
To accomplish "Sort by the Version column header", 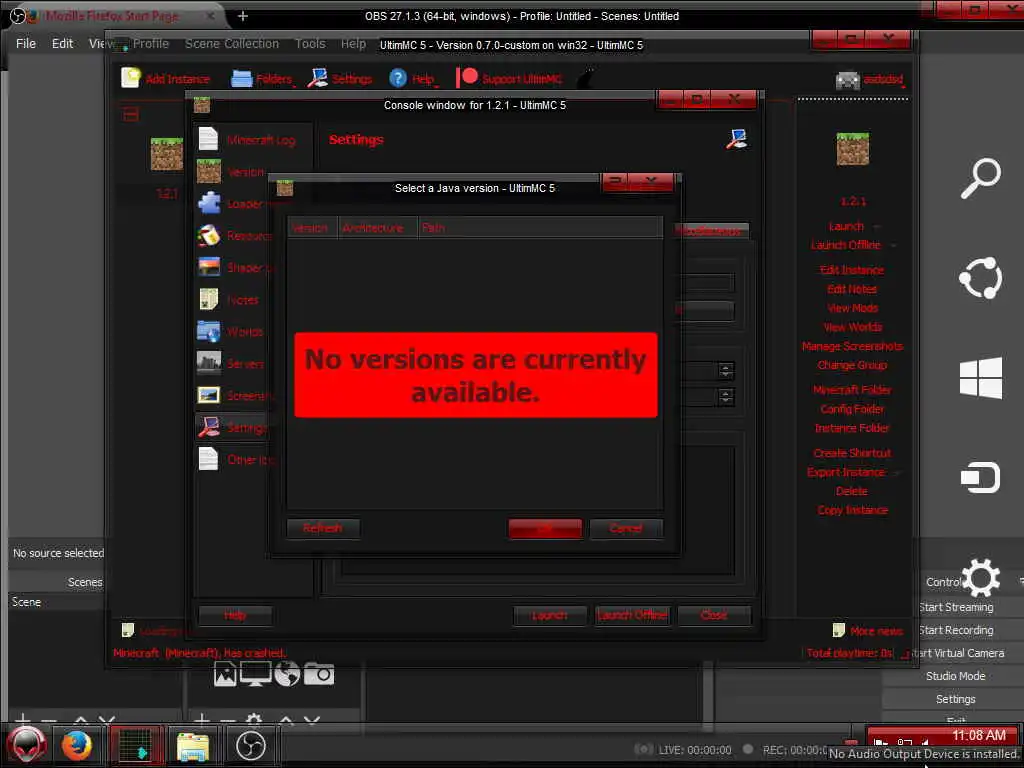I will coord(312,228).
